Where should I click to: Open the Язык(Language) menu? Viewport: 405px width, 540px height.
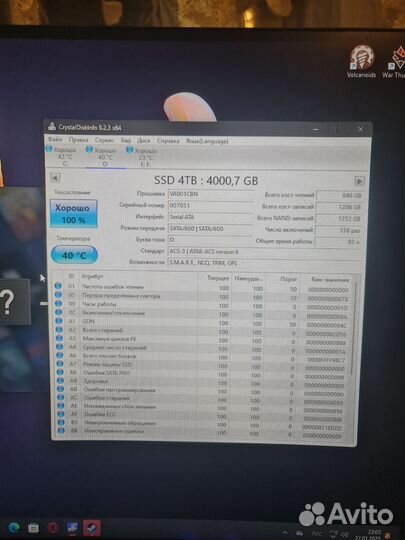pyautogui.click(x=207, y=141)
